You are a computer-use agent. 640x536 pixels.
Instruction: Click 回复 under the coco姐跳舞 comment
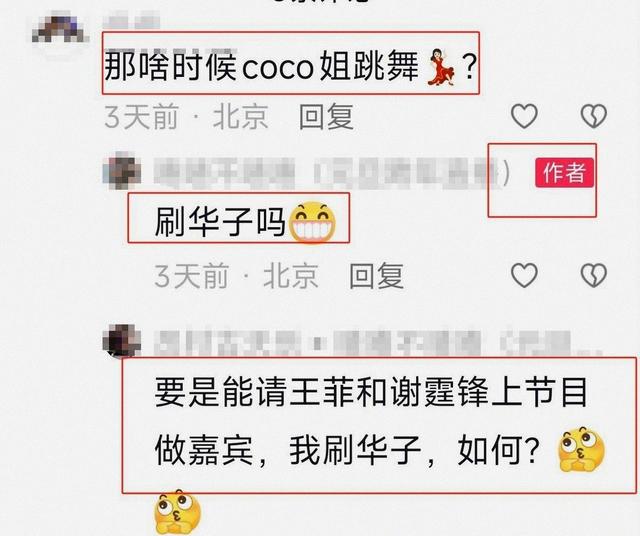pyautogui.click(x=326, y=117)
